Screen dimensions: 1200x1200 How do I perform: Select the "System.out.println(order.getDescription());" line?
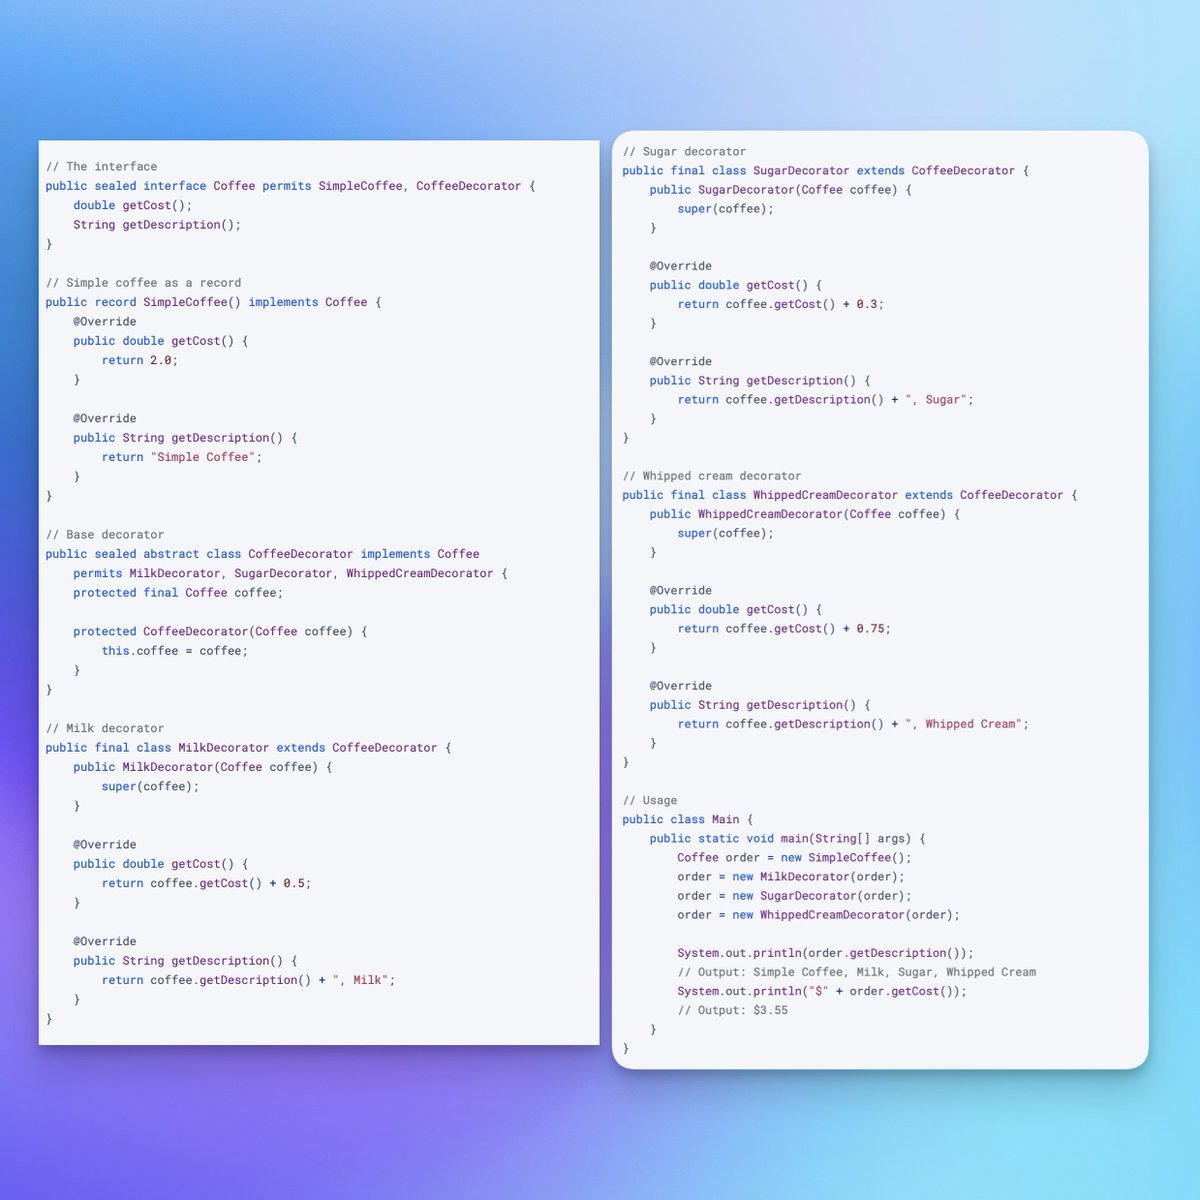point(825,954)
